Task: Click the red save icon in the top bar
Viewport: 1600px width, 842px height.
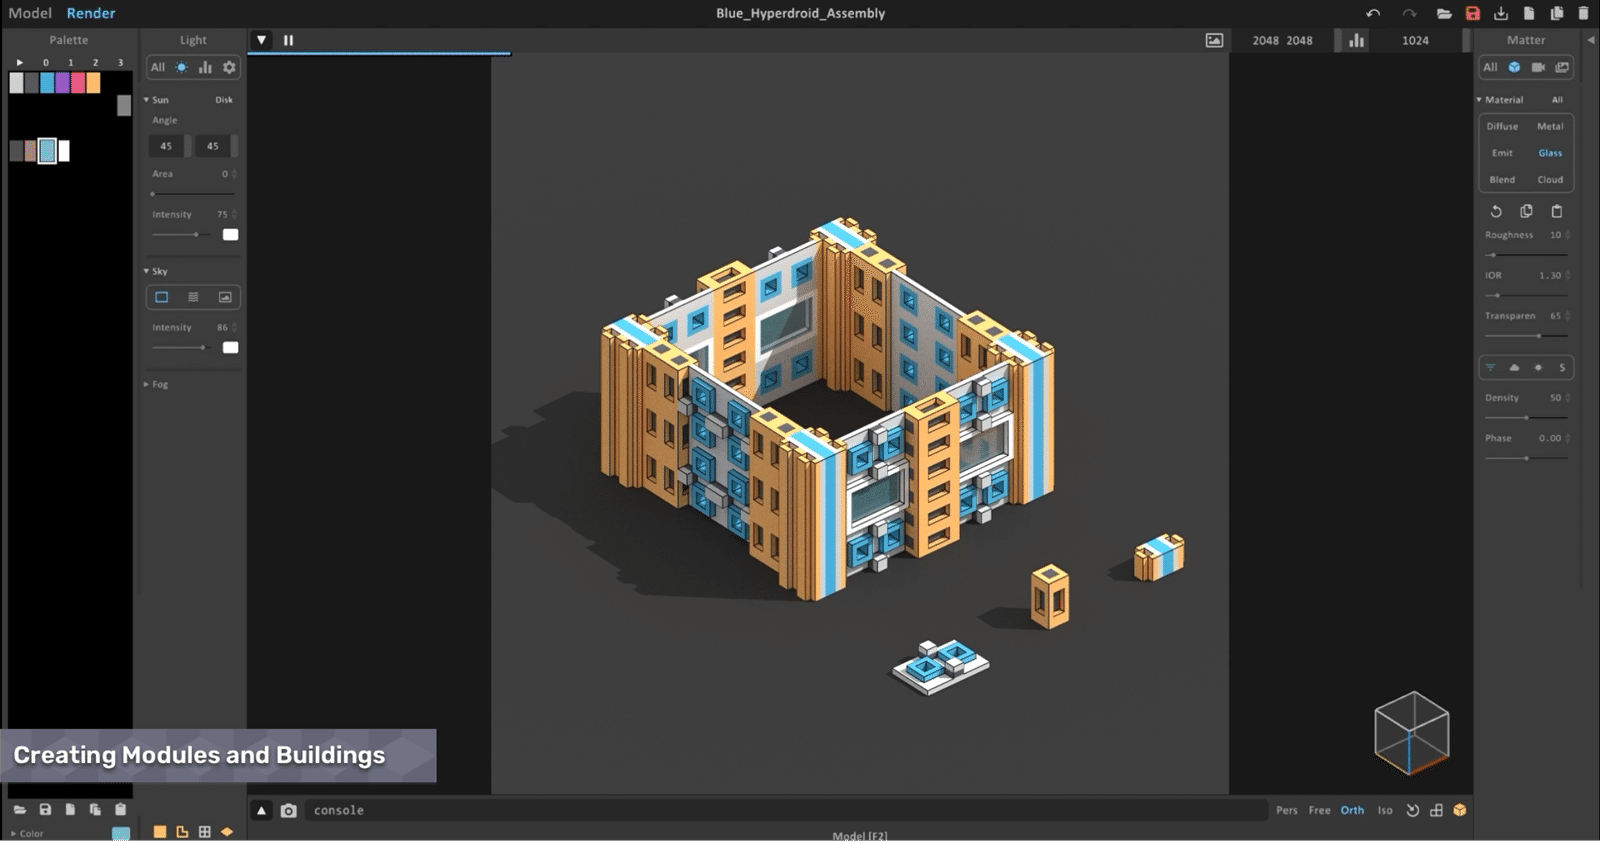Action: pyautogui.click(x=1473, y=13)
